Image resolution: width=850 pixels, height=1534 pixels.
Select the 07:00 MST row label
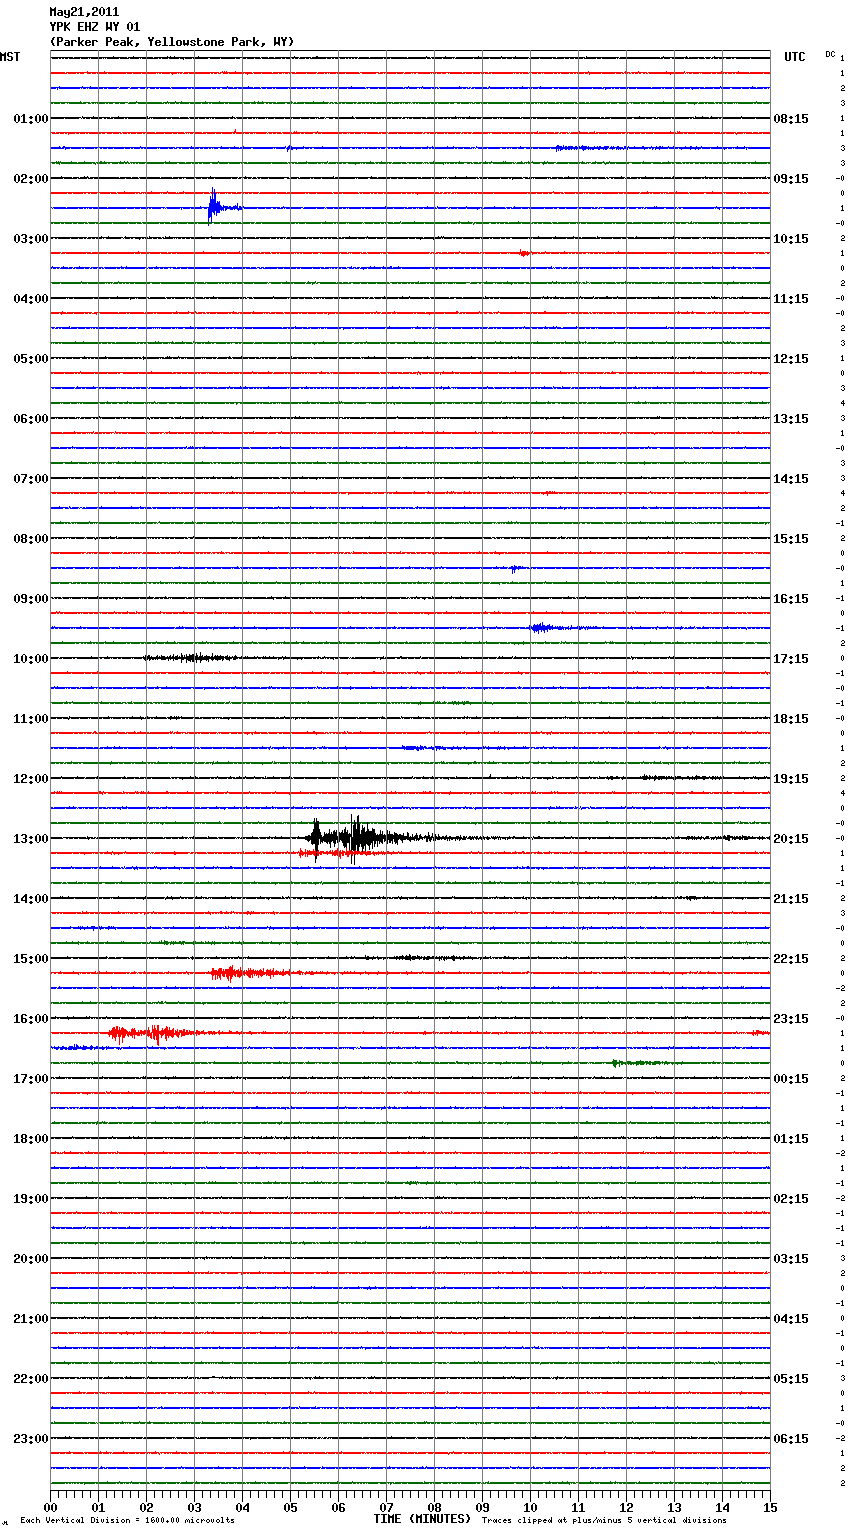(x=30, y=479)
